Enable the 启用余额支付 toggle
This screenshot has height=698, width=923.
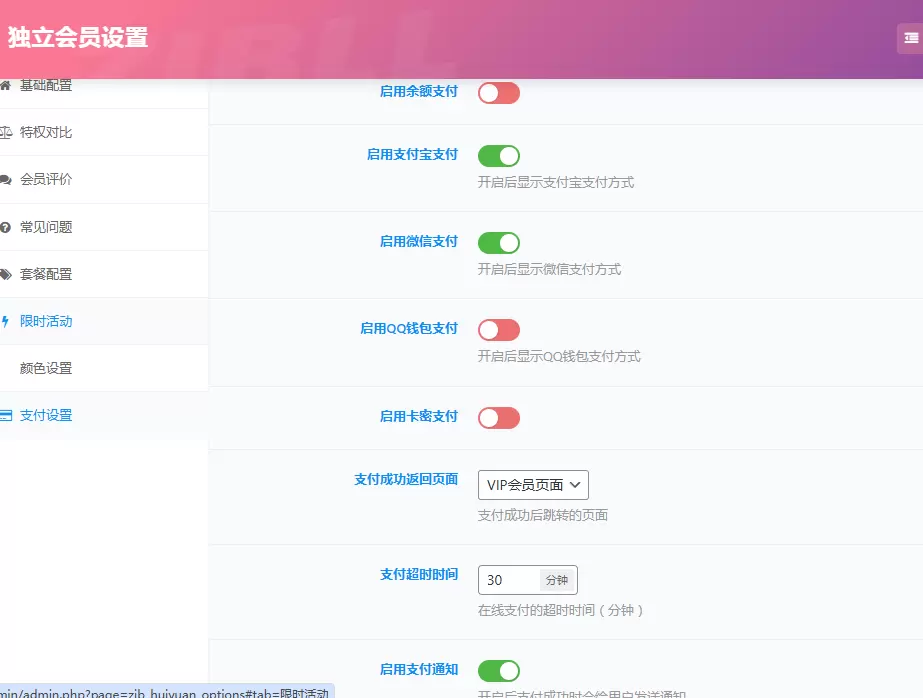click(499, 93)
